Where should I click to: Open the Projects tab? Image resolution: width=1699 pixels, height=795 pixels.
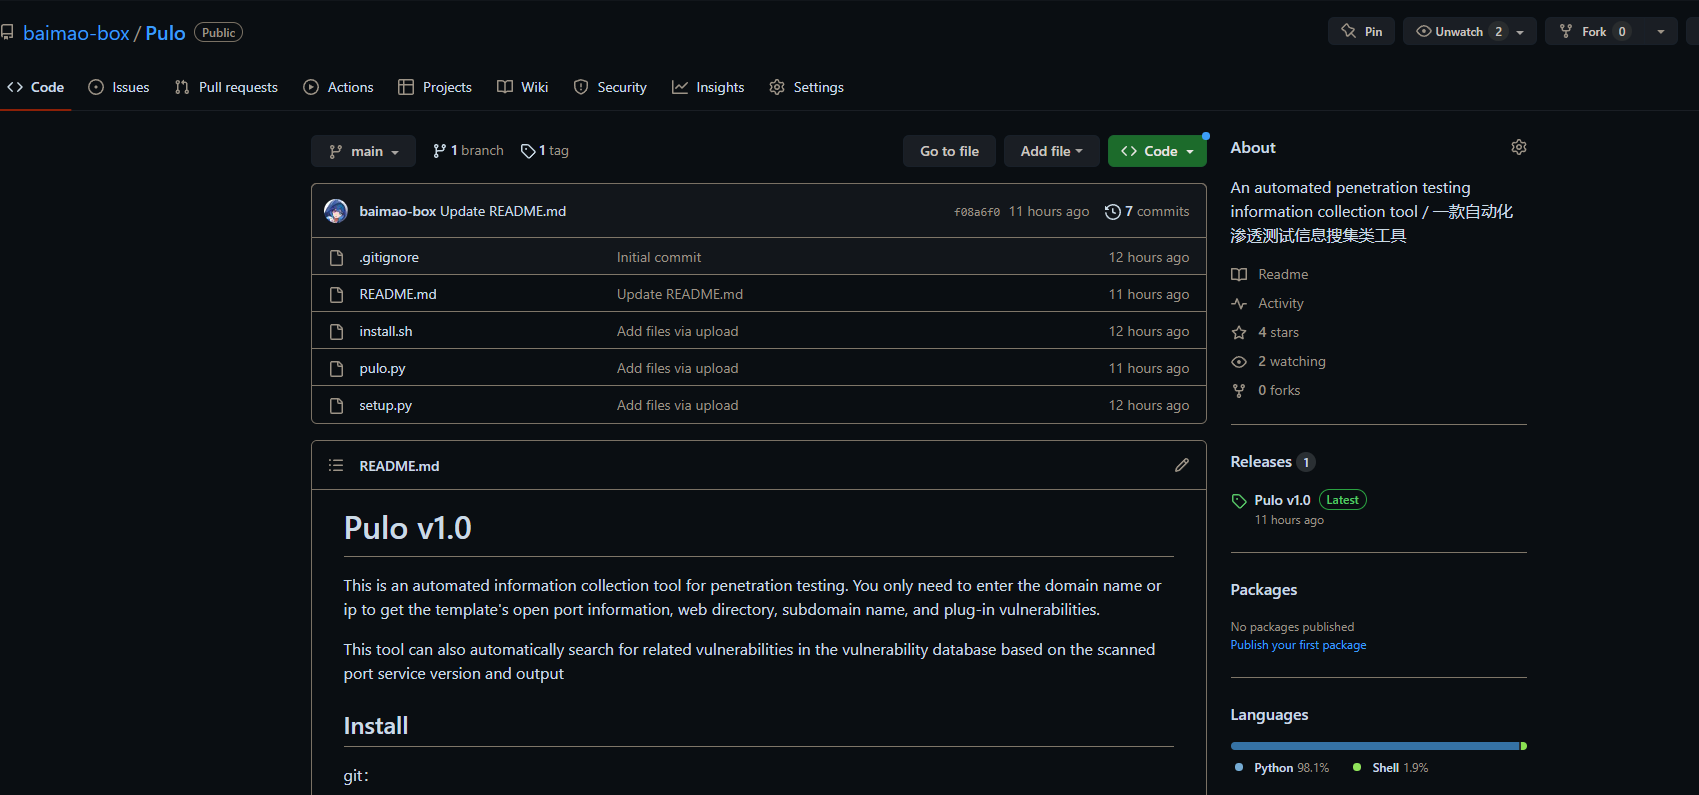[435, 87]
